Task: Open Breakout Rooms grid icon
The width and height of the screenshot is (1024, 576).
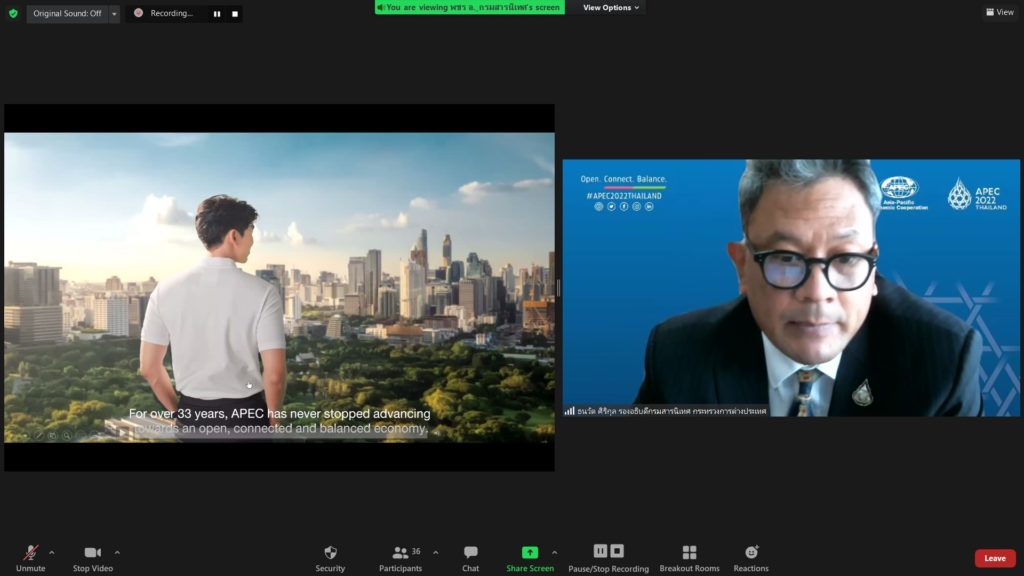Action: tap(689, 553)
